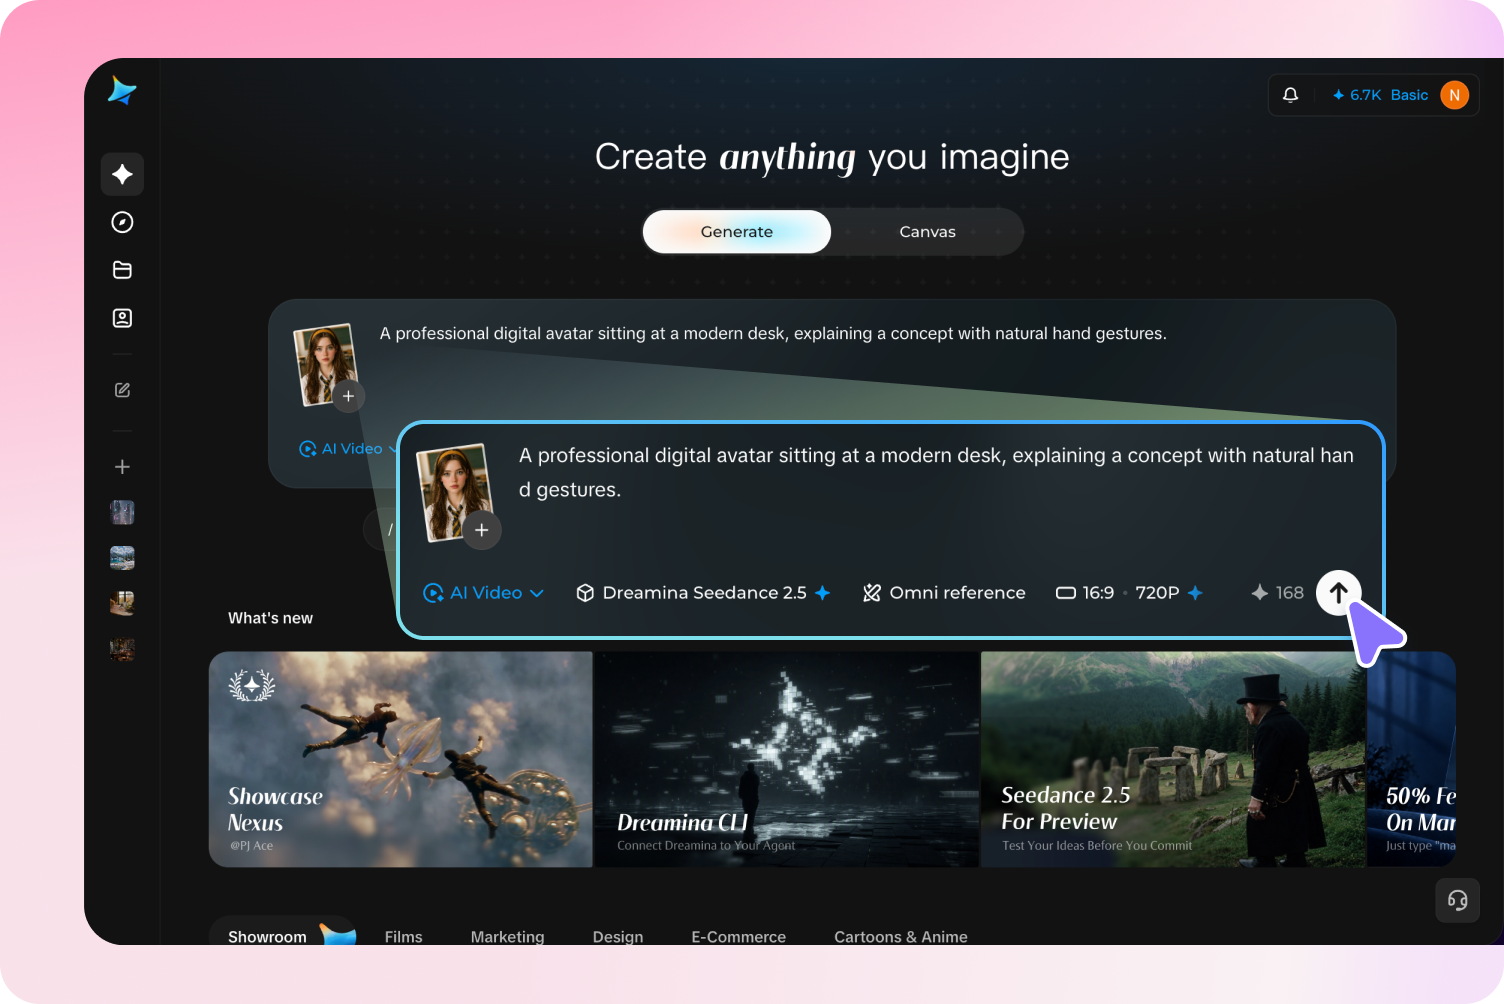
Task: Select the Marketing tab
Action: tap(508, 937)
